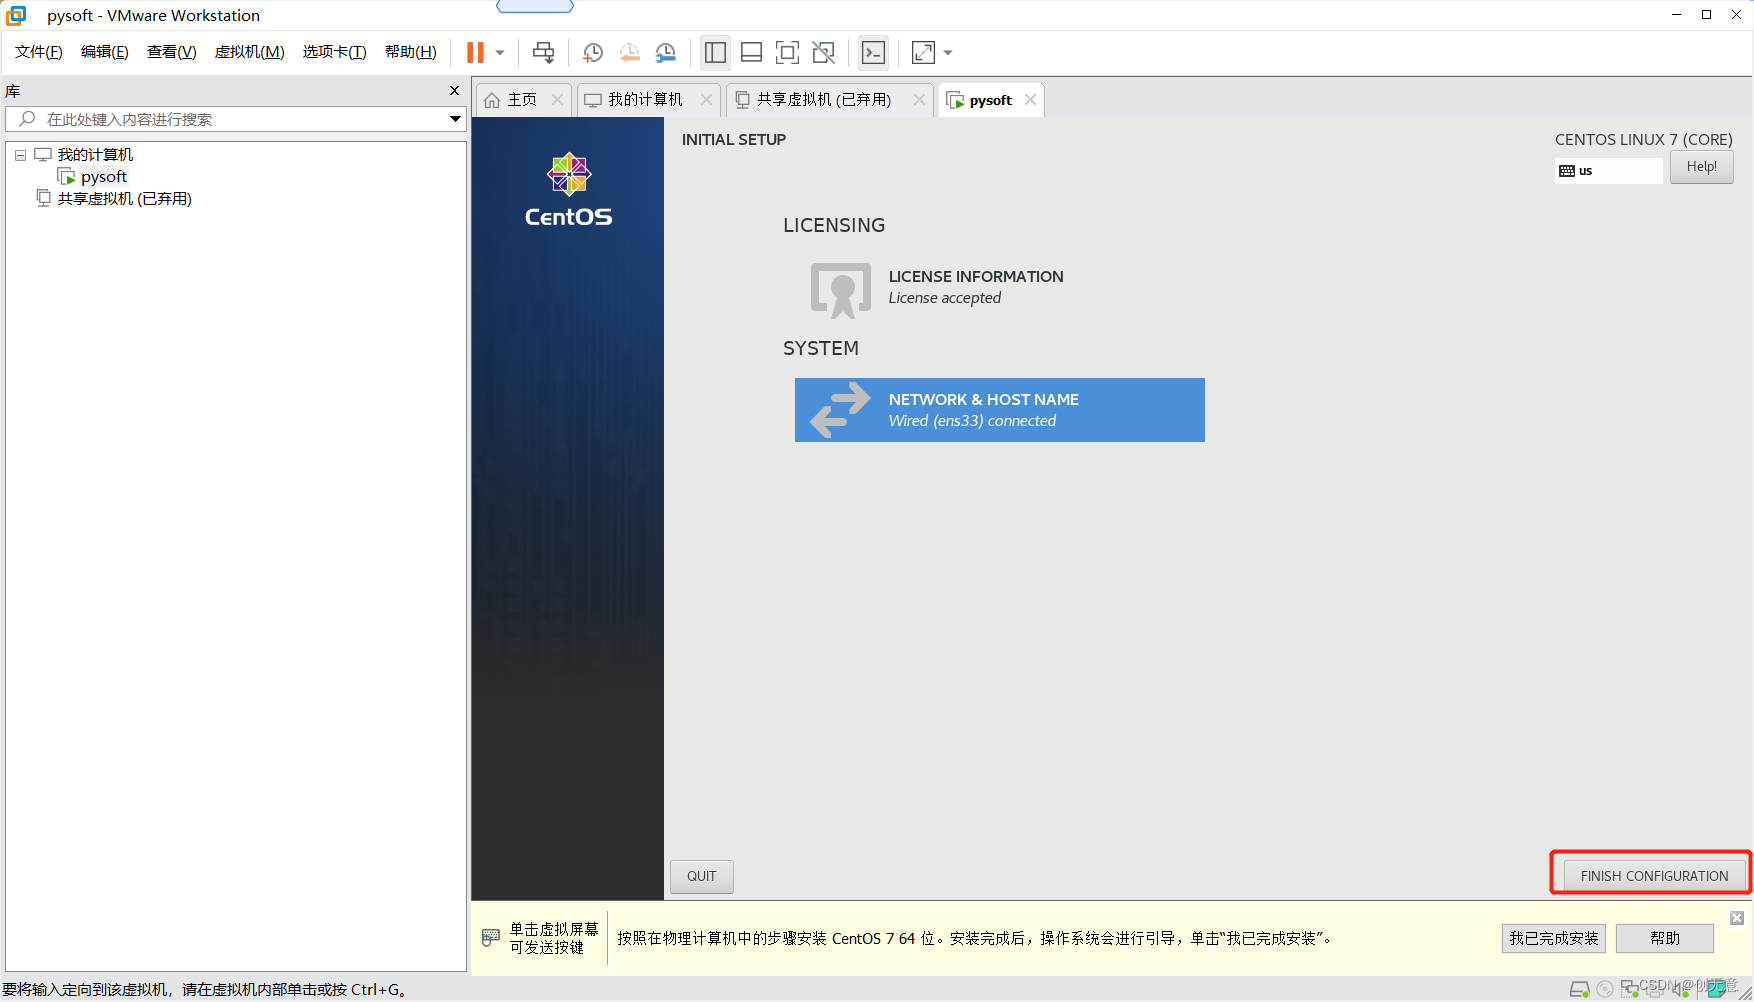Image resolution: width=1754 pixels, height=1002 pixels.
Task: Enter full screen mode icon
Action: click(787, 52)
